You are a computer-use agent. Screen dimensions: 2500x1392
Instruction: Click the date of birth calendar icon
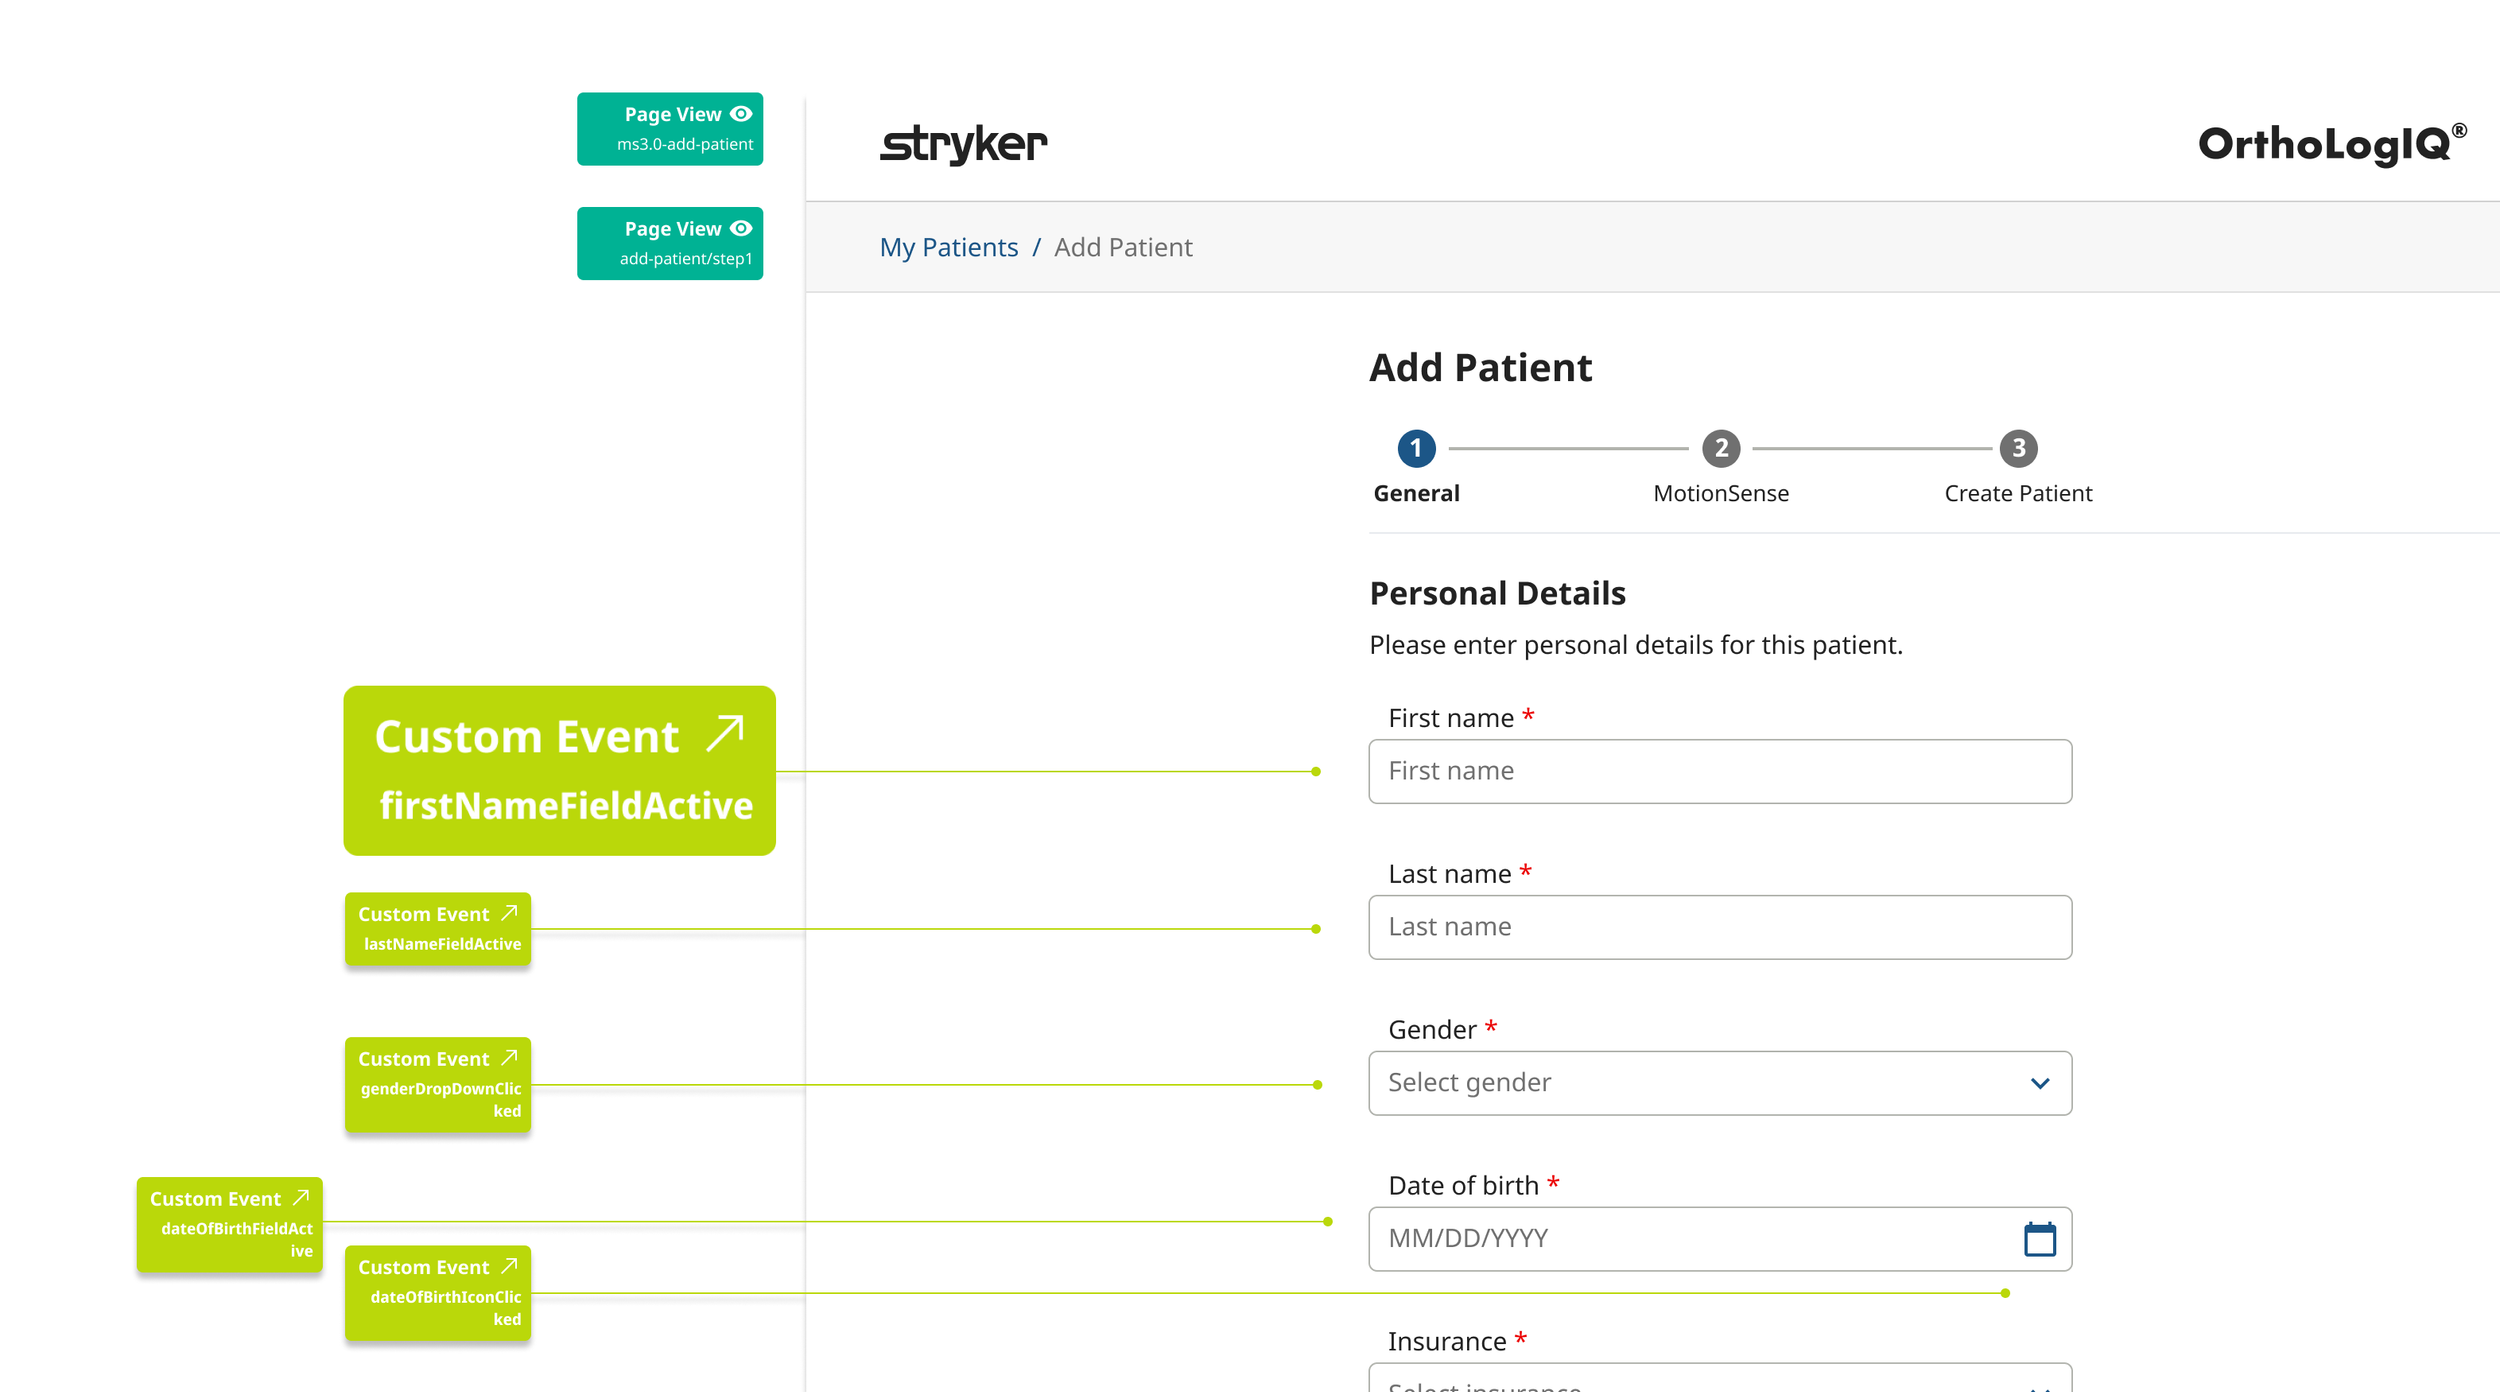click(2039, 1239)
